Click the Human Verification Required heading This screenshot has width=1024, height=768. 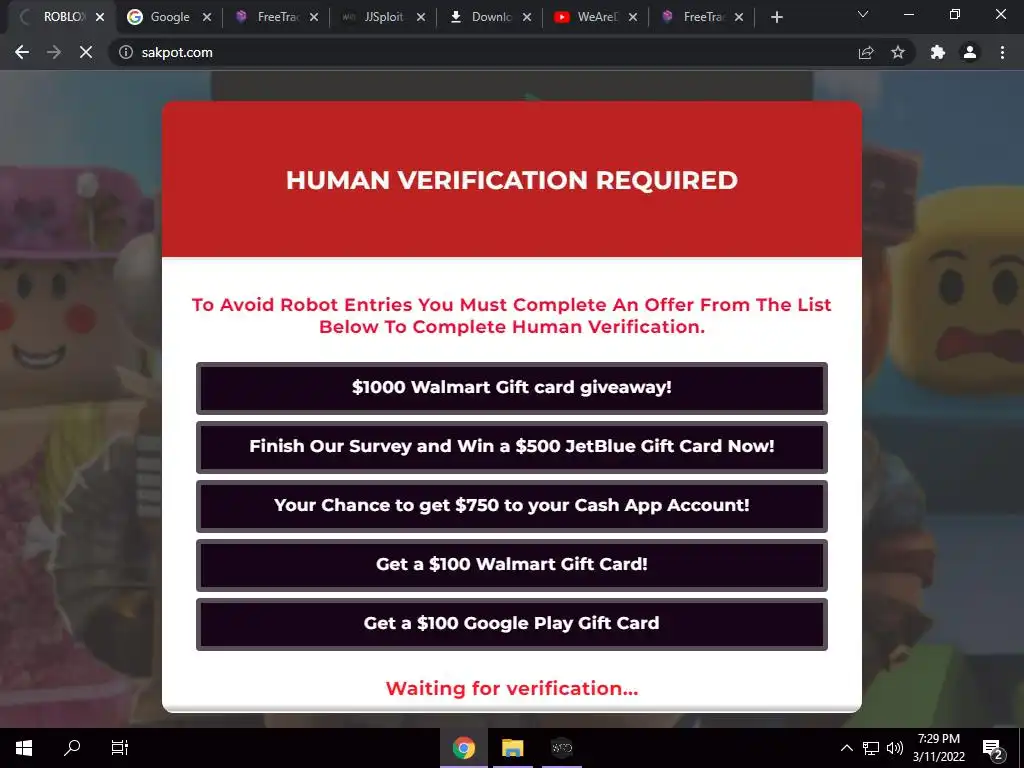pos(512,180)
